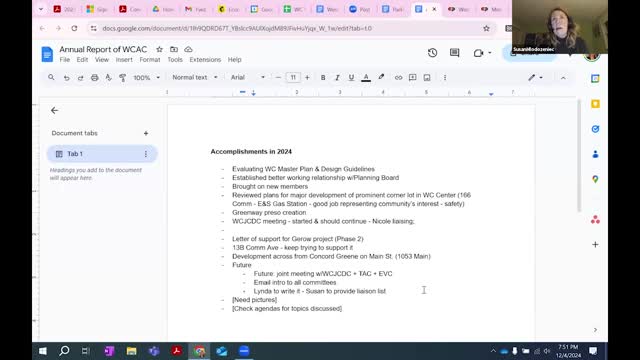
Task: Open the Format menu
Action: [150, 60]
